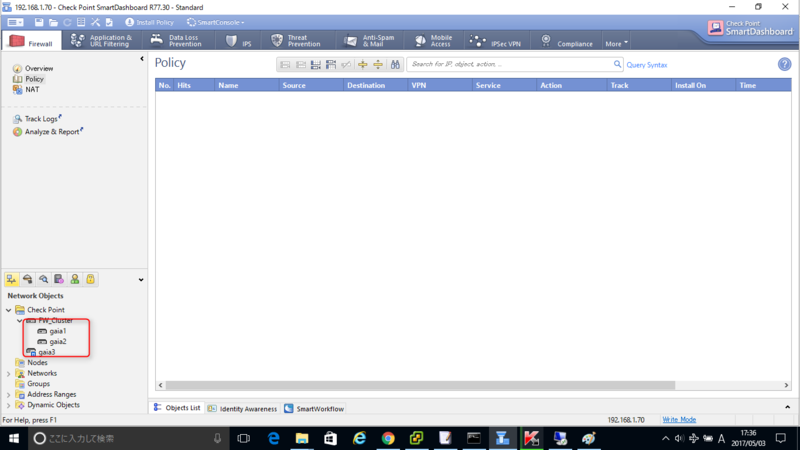Switch to IPSec VPN tab
The height and width of the screenshot is (450, 800).
495,41
